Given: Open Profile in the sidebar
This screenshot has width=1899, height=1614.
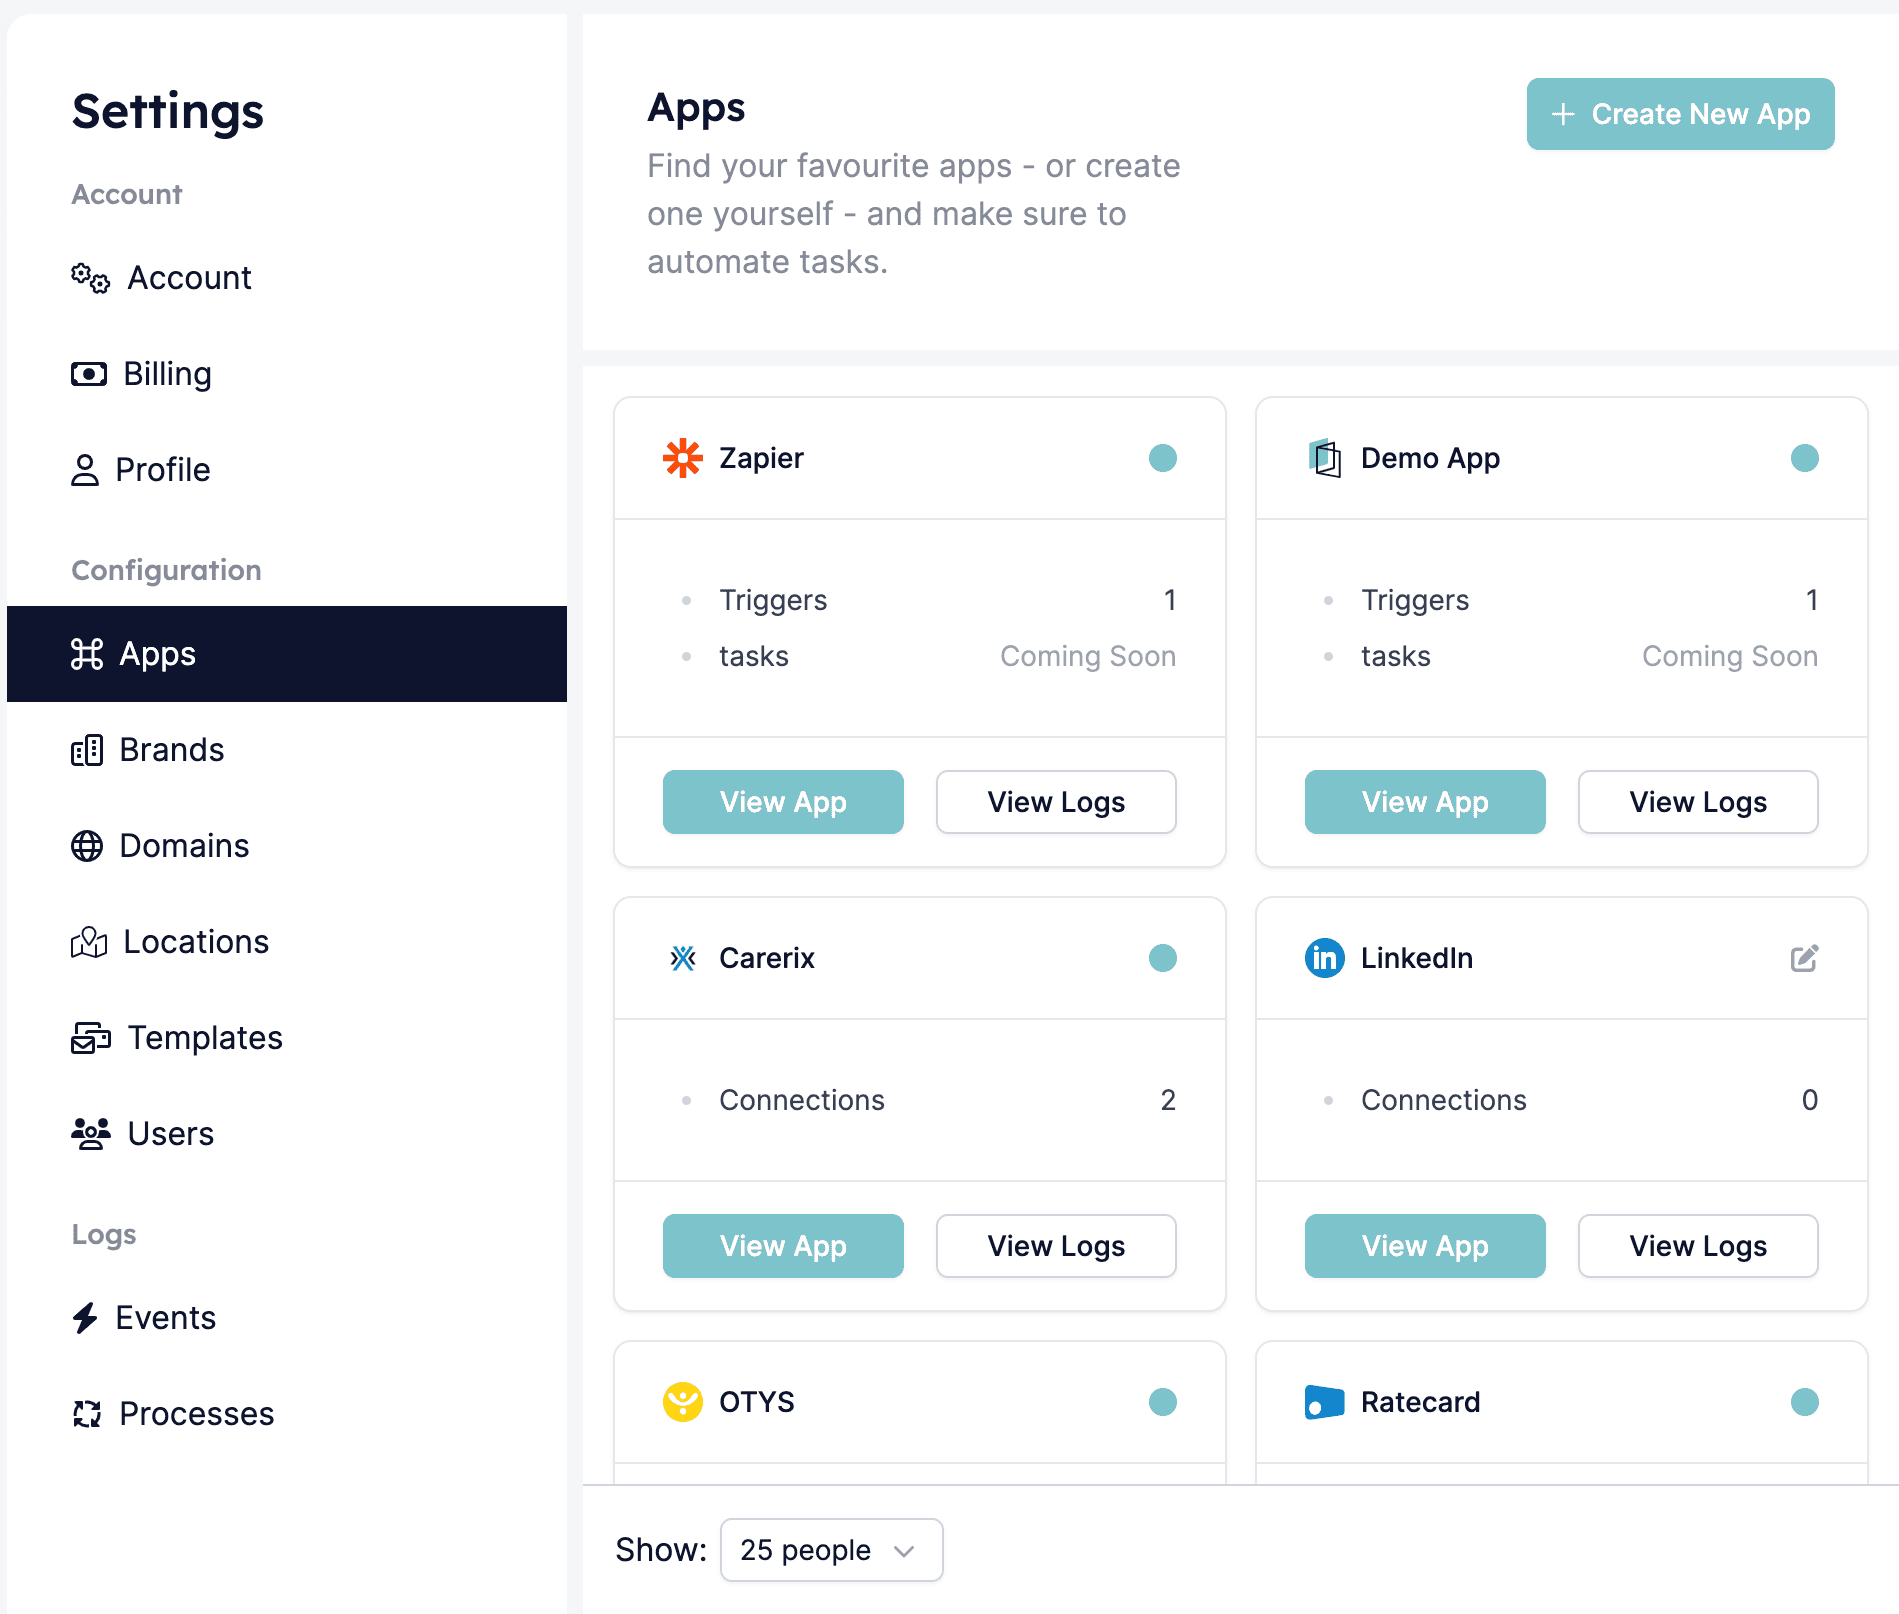Looking at the screenshot, I should pos(287,470).
